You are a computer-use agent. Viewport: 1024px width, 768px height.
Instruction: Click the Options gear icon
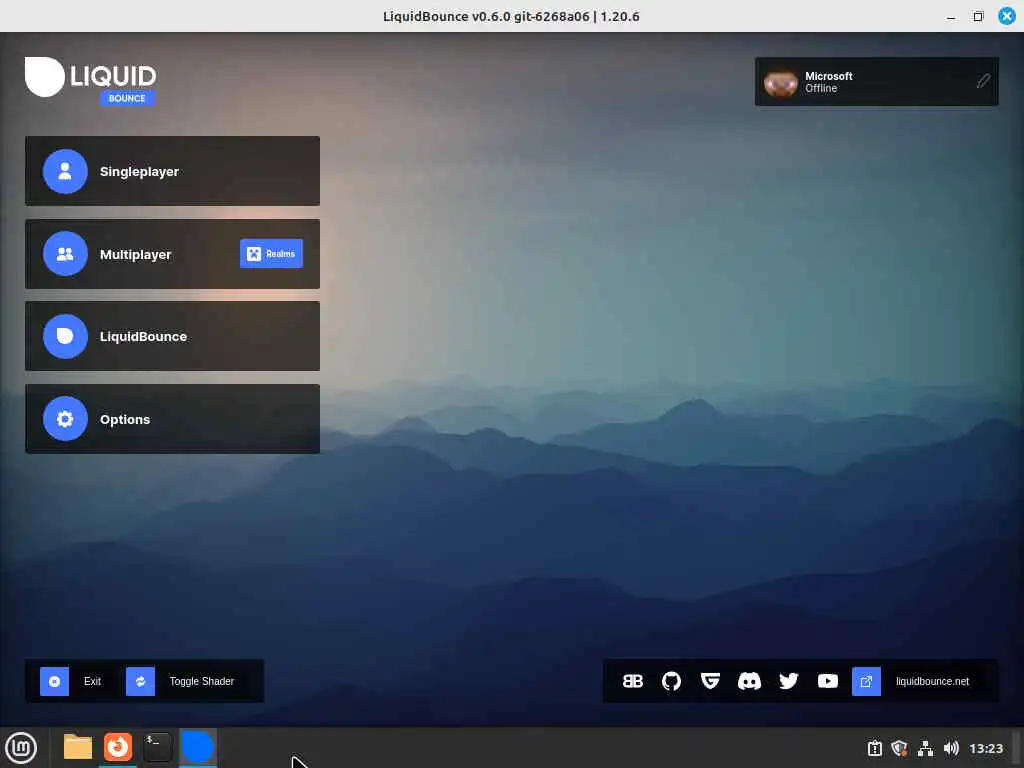(65, 419)
